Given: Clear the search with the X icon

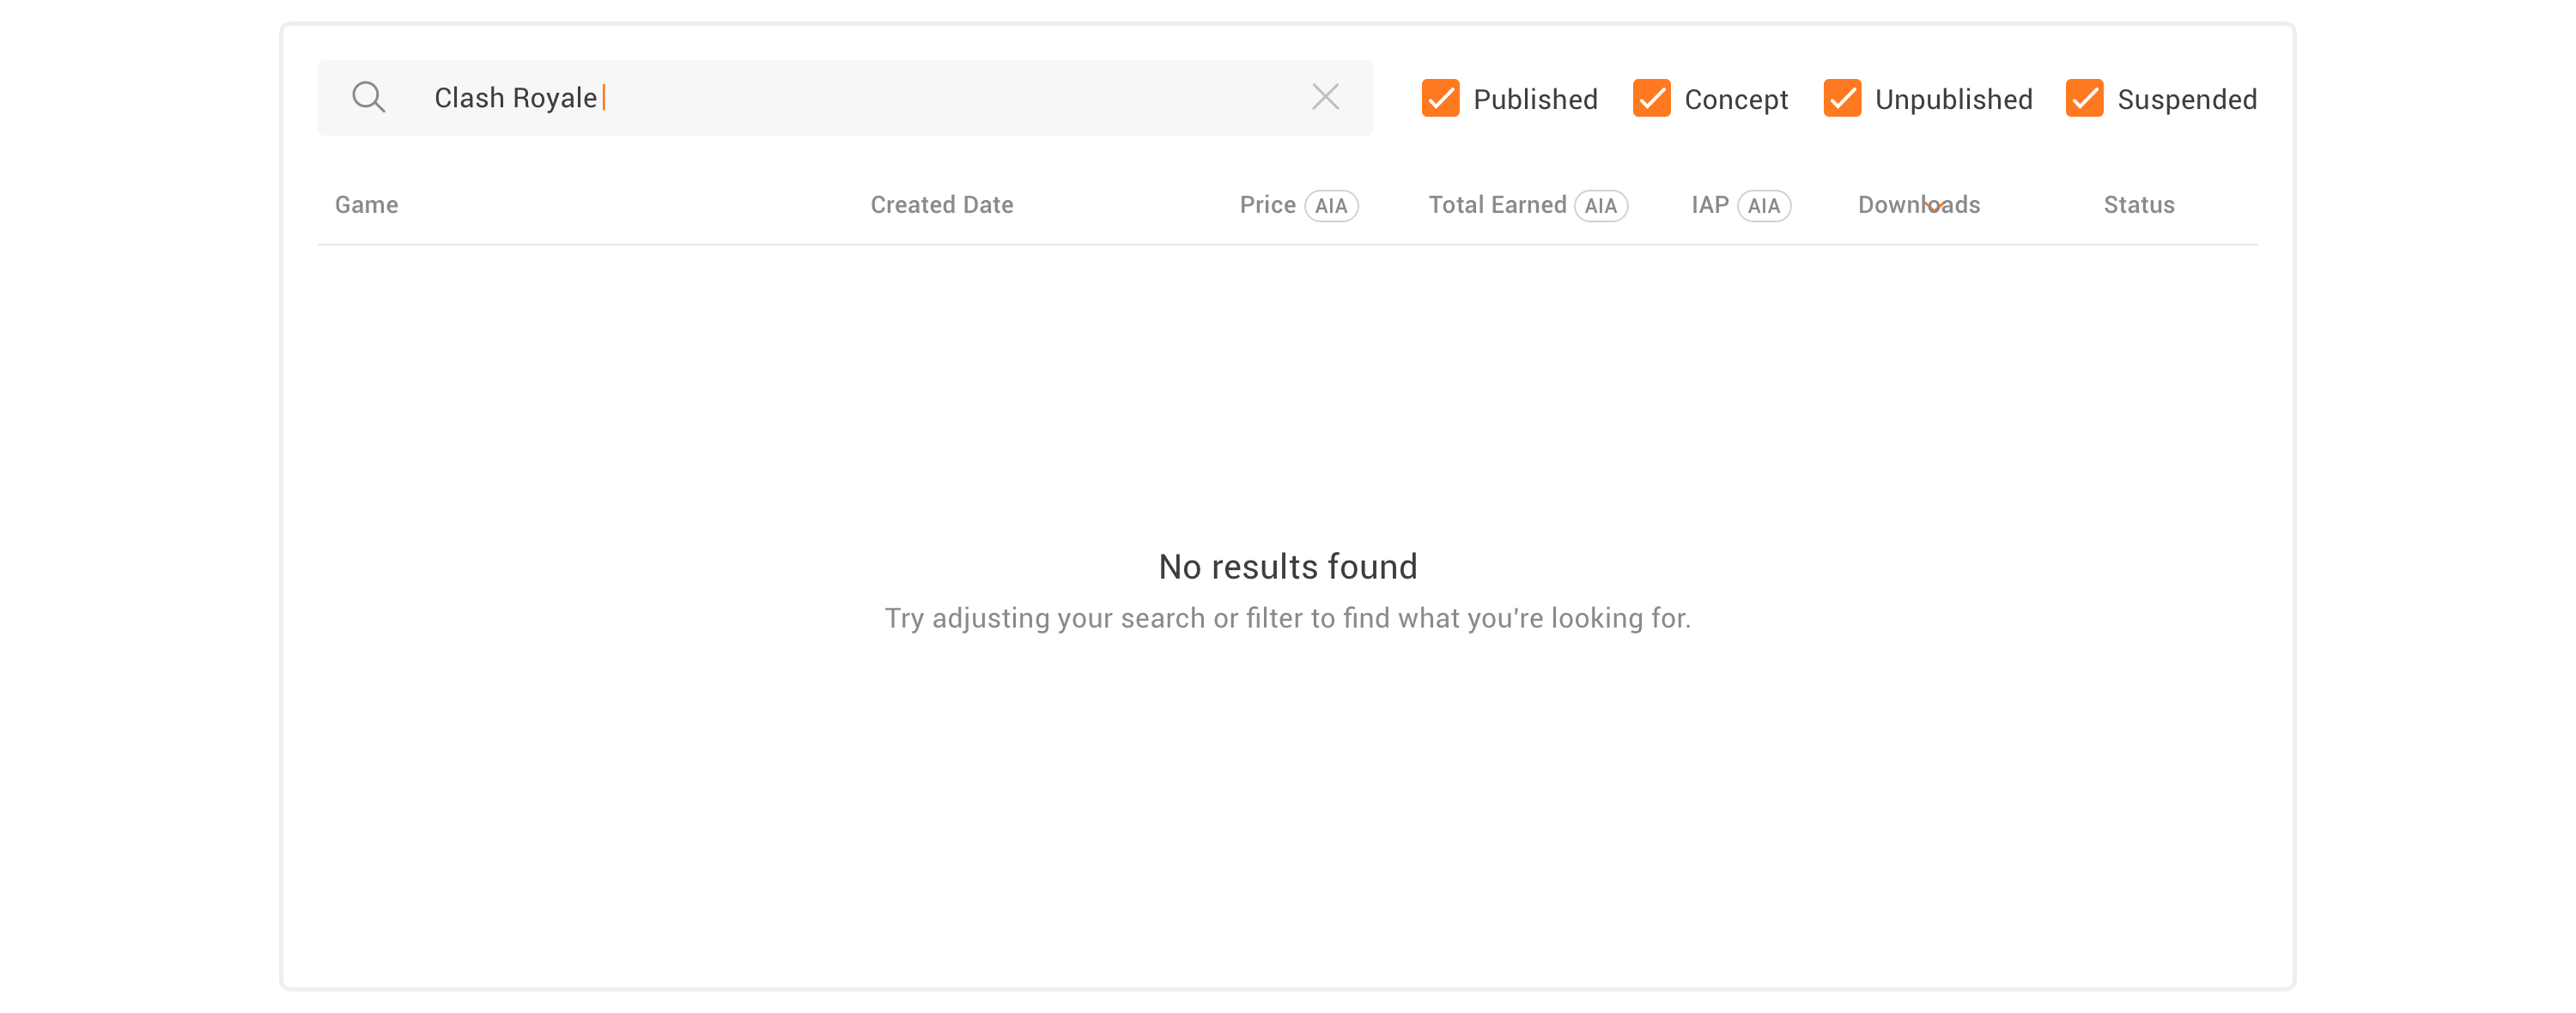Looking at the screenshot, I should pyautogui.click(x=1325, y=97).
